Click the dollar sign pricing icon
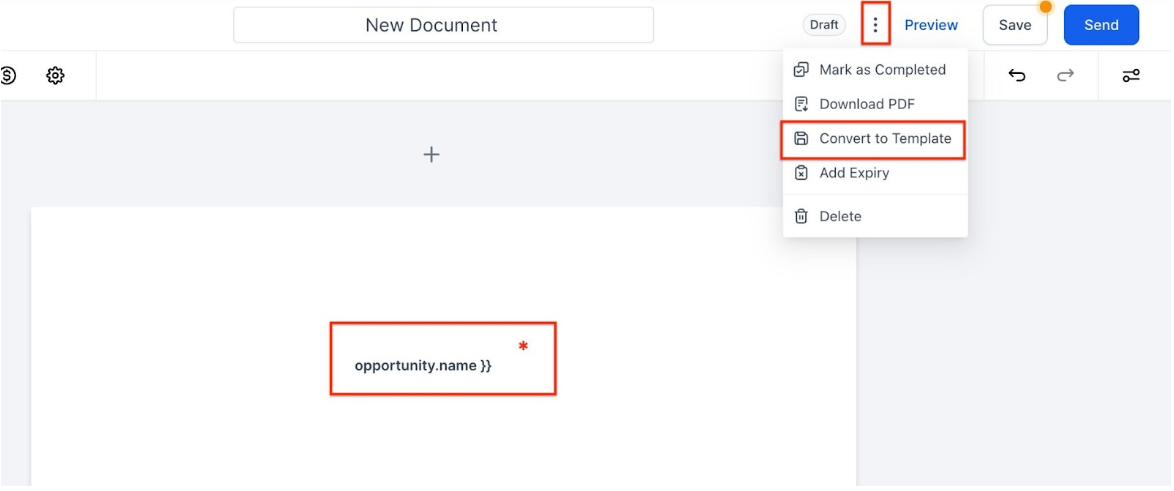The height and width of the screenshot is (491, 1174). (8, 75)
